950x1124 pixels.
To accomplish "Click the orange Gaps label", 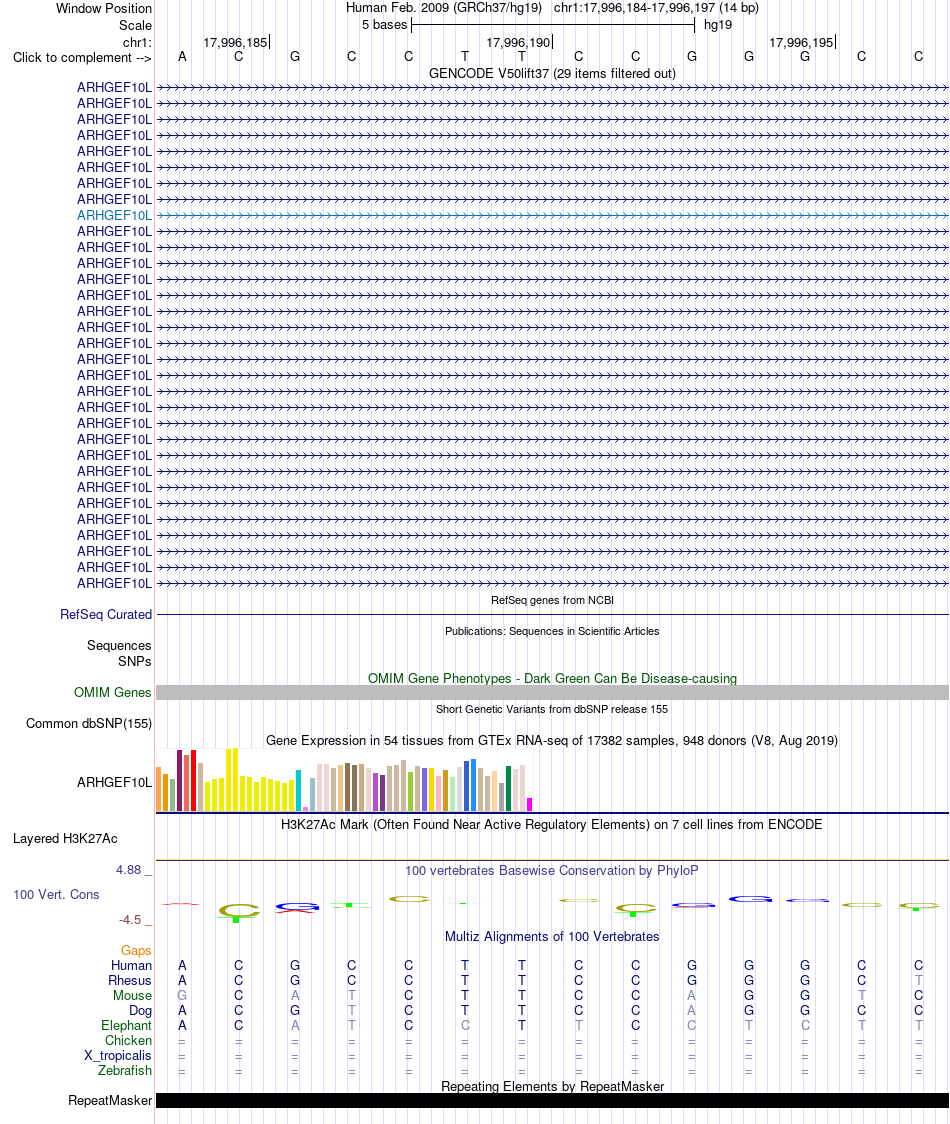I will click(136, 951).
